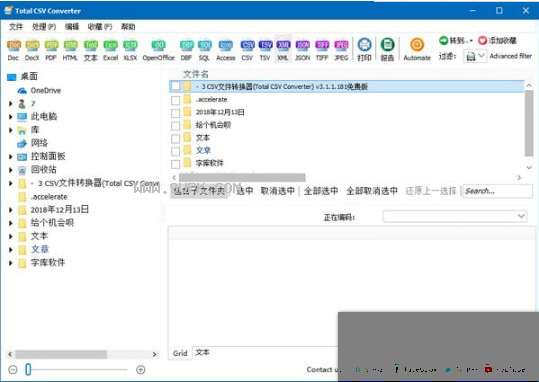Click the 全部选中 button
Image resolution: width=539 pixels, height=382 pixels.
pyautogui.click(x=321, y=191)
